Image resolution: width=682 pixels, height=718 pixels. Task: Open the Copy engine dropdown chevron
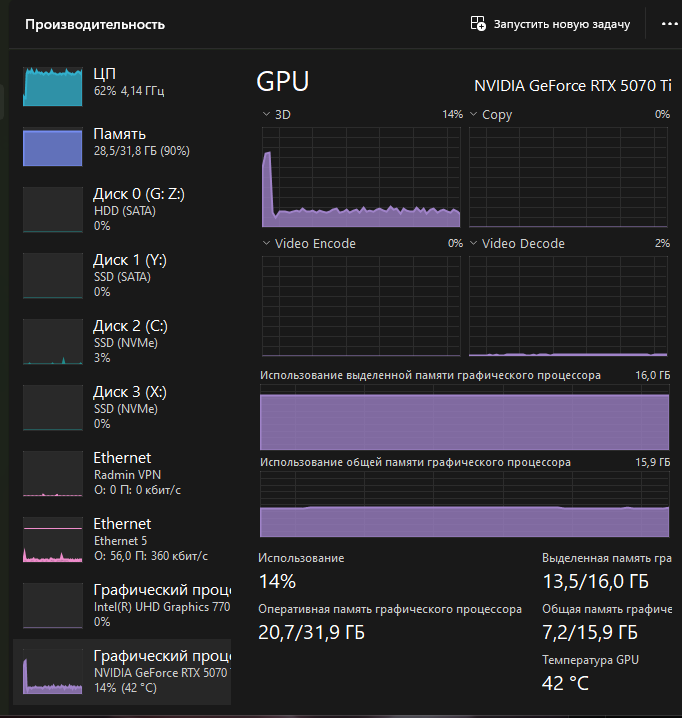coord(474,114)
